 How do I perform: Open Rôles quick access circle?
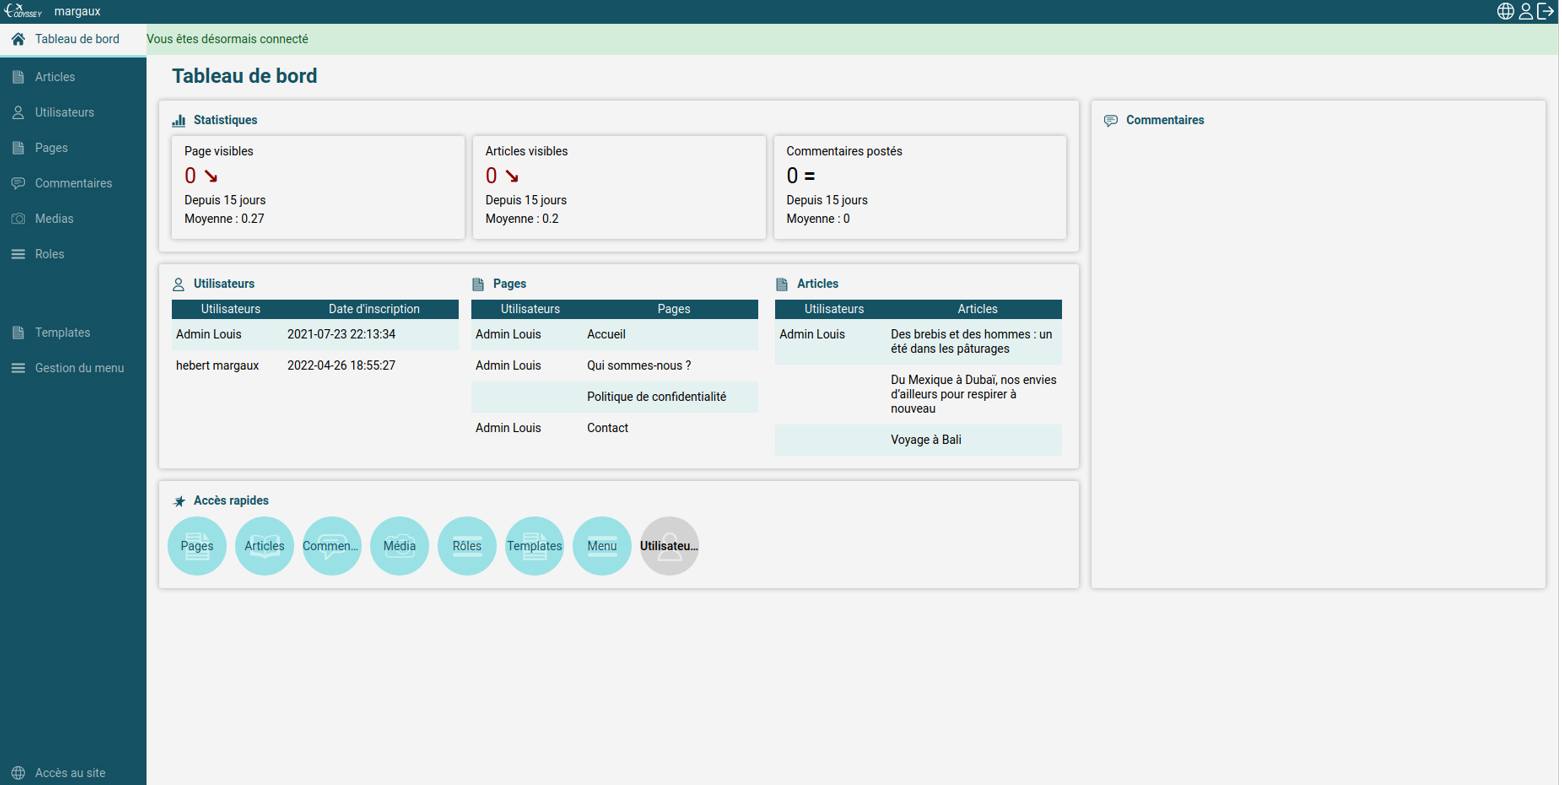coord(467,546)
